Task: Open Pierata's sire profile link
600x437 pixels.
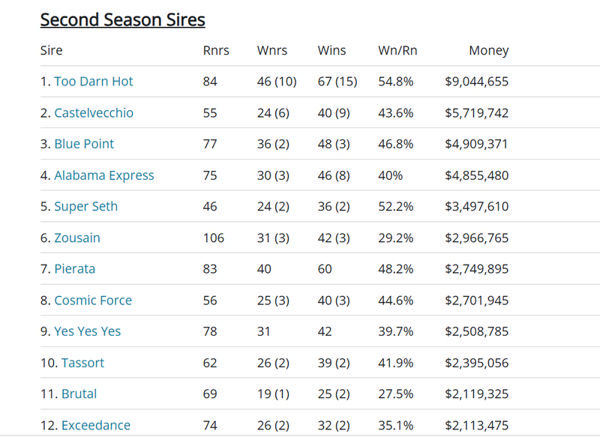Action: point(78,269)
